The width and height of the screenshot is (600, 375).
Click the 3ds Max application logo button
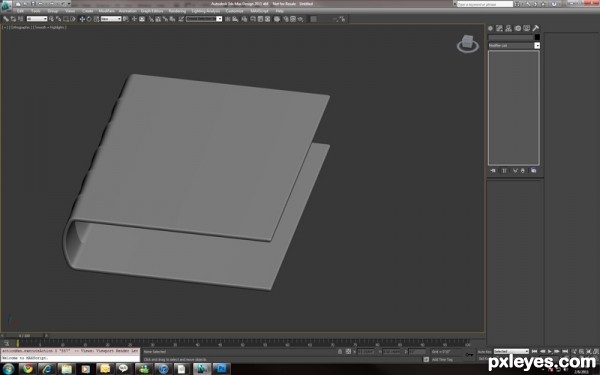coord(7,6)
